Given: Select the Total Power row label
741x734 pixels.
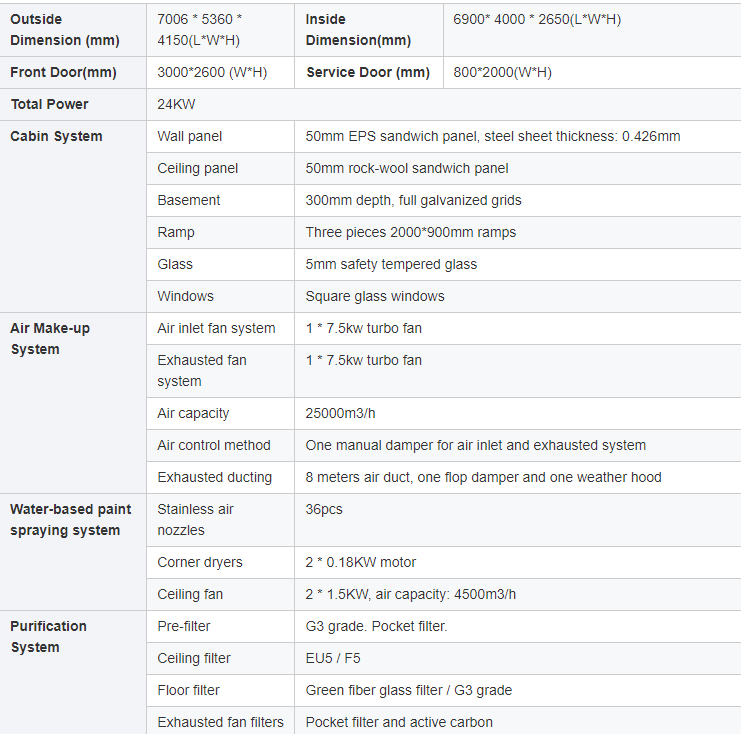Looking at the screenshot, I should tap(50, 104).
